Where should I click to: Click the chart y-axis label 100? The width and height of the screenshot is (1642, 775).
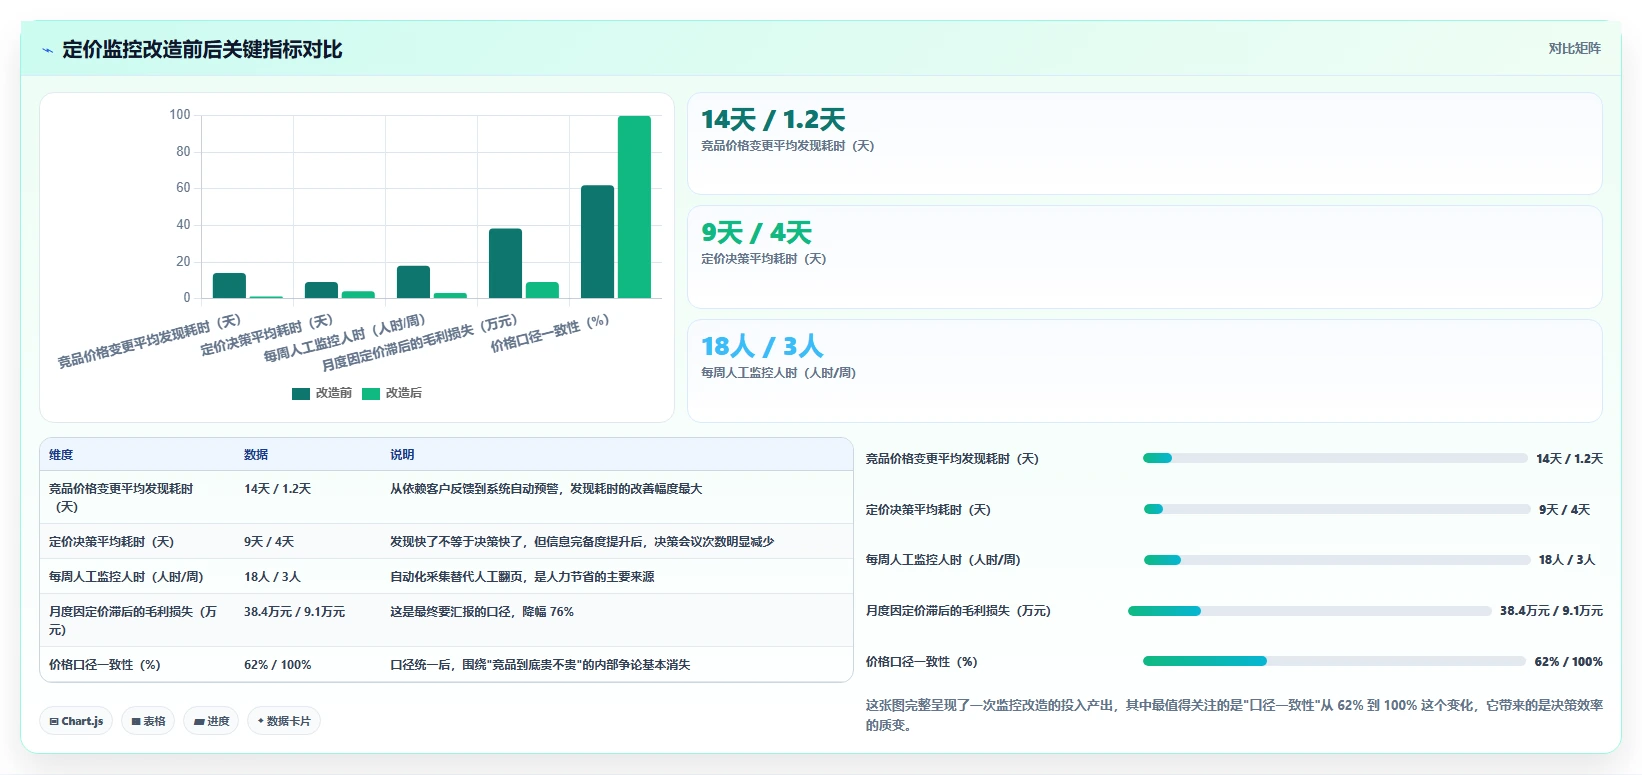(x=180, y=115)
